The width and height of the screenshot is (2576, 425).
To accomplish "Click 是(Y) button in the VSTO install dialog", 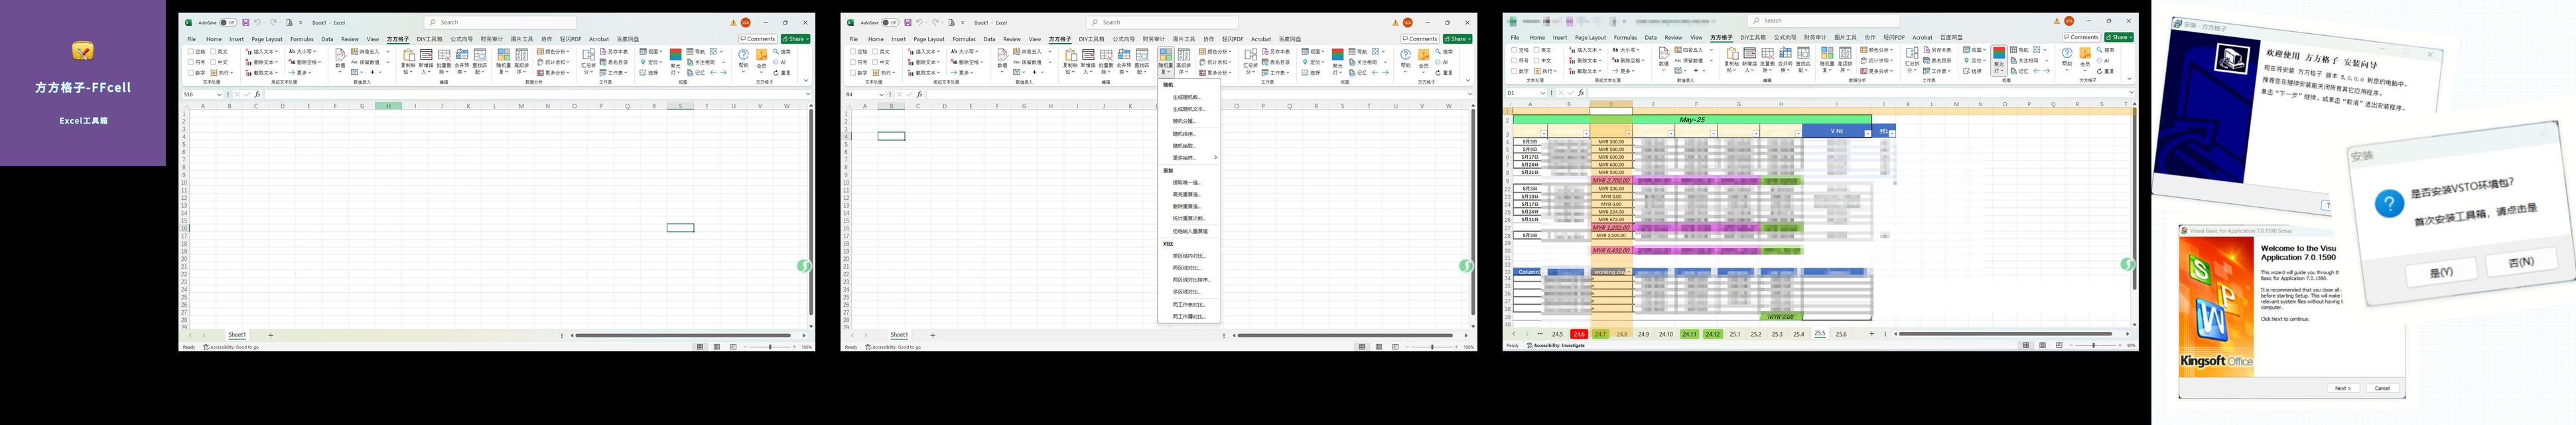I will point(2440,272).
